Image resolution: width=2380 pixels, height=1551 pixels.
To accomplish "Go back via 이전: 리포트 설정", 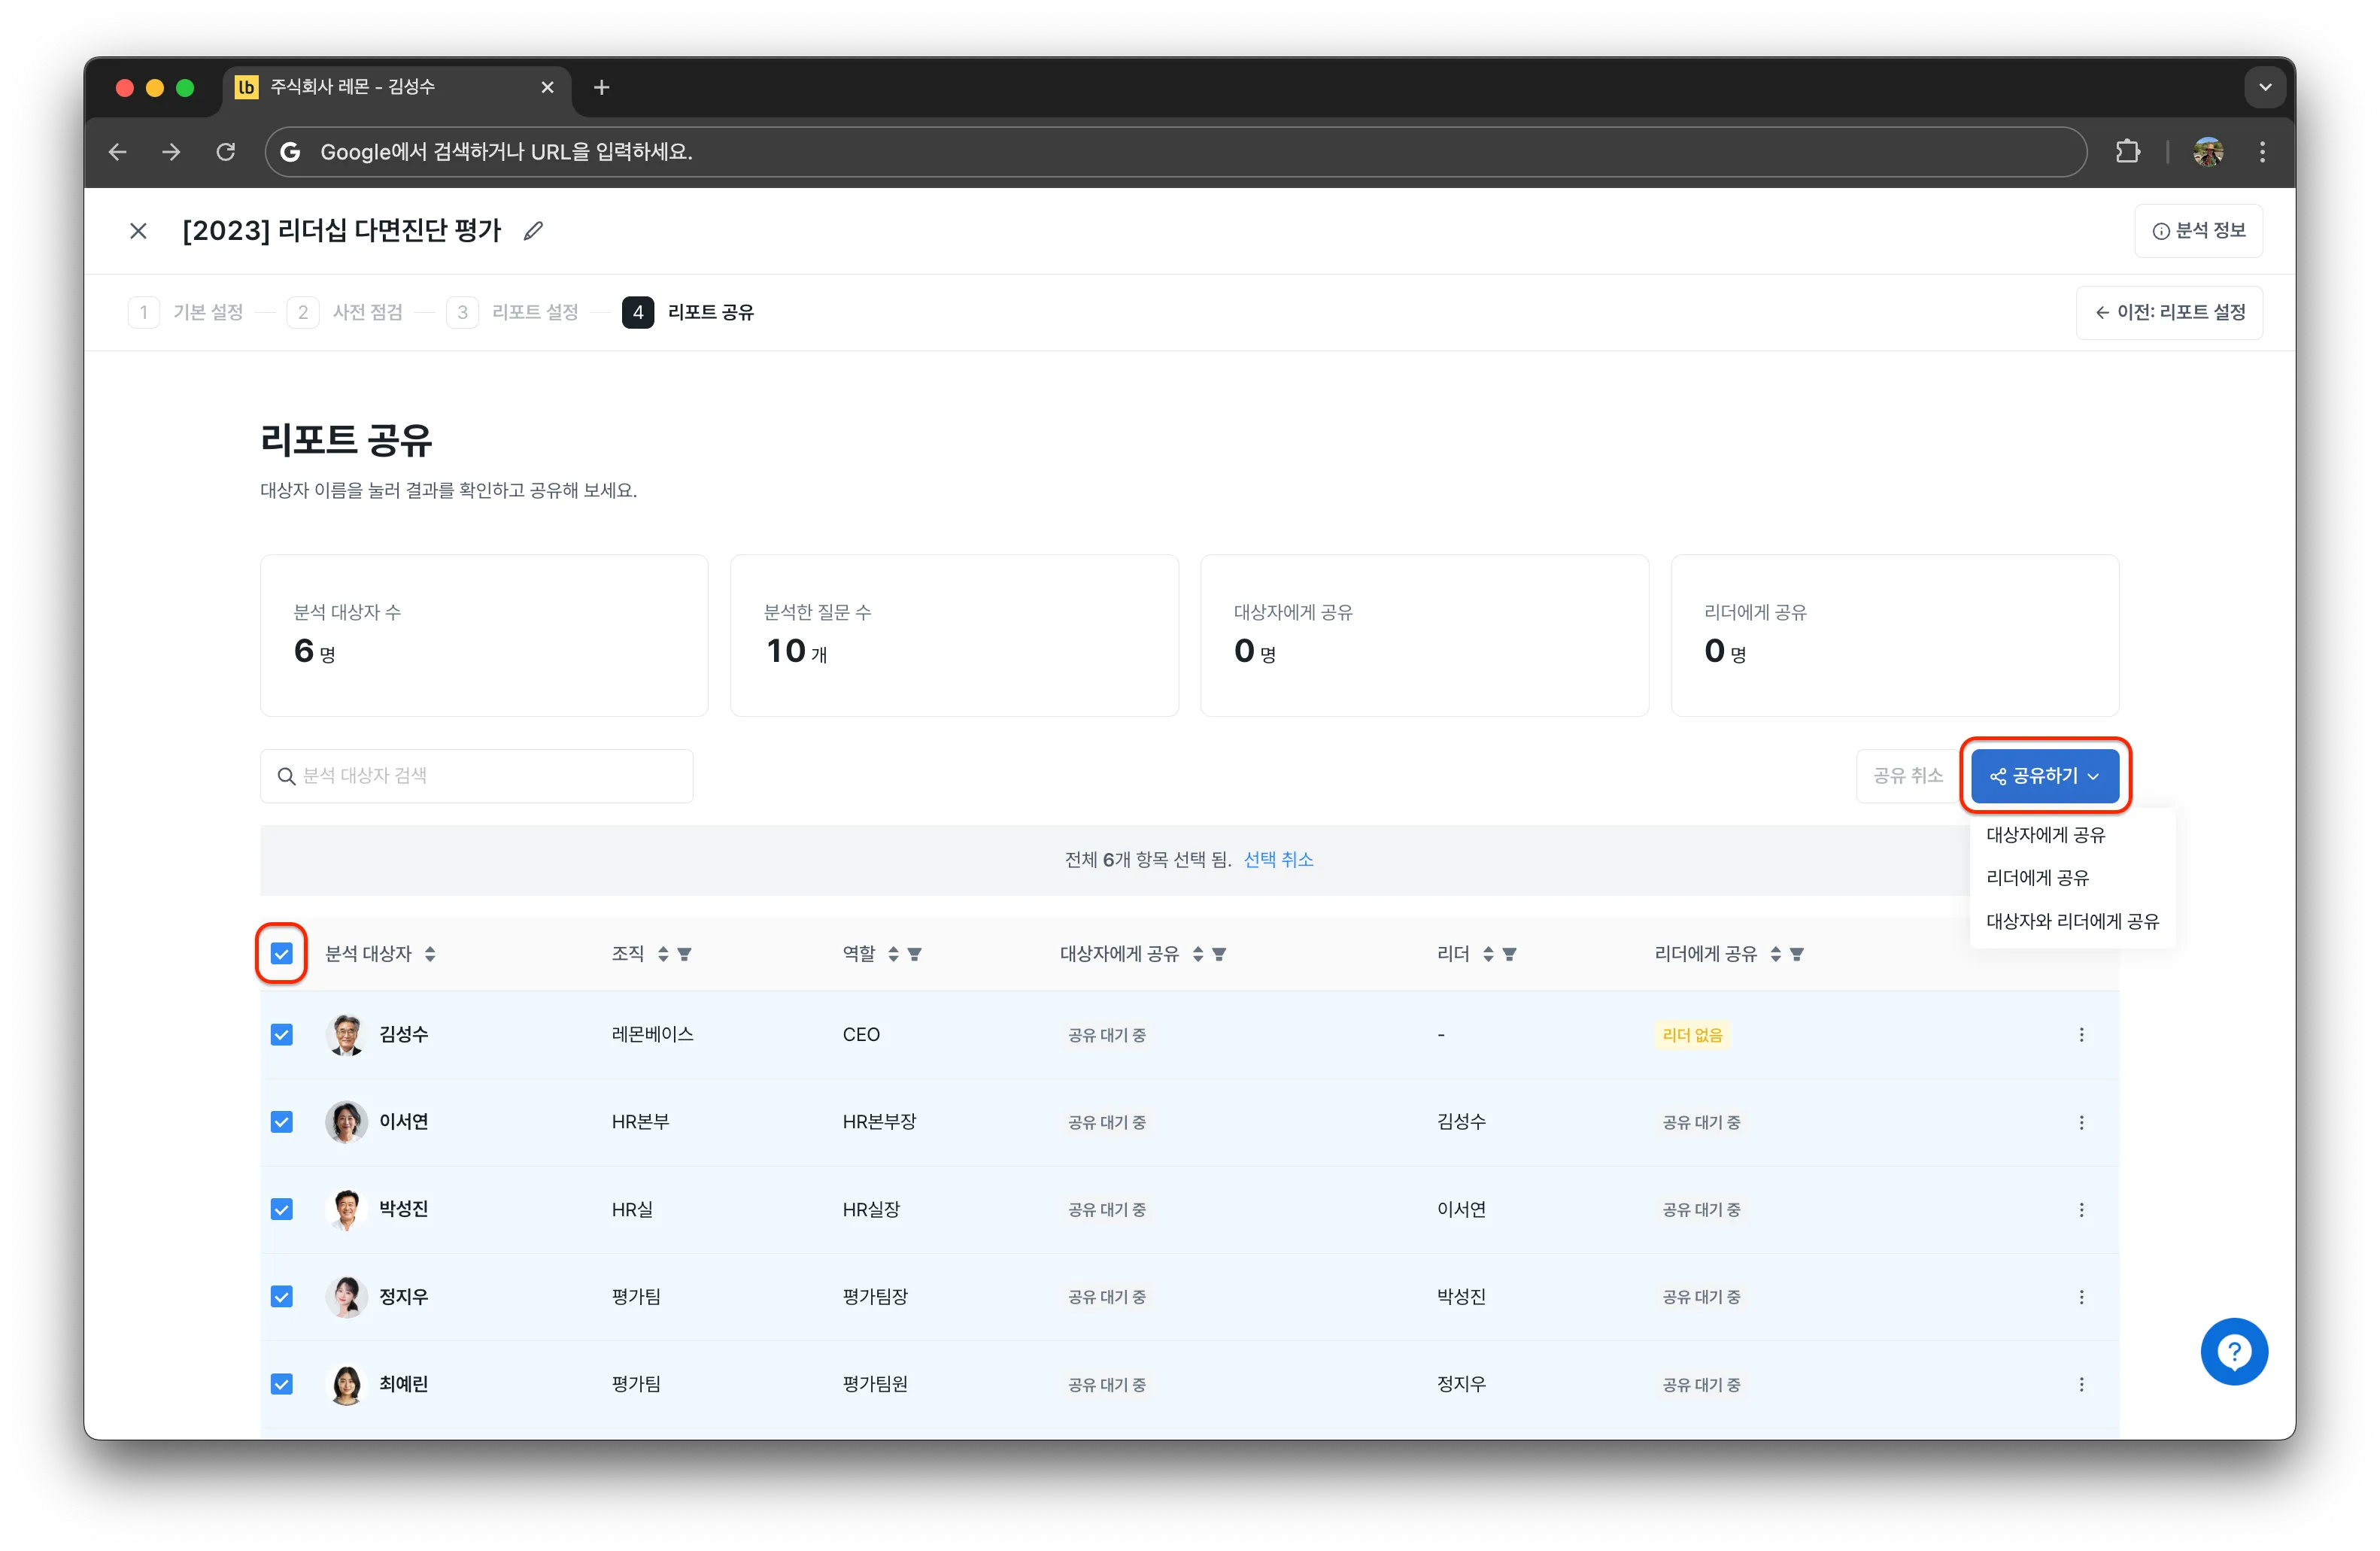I will pos(2169,312).
